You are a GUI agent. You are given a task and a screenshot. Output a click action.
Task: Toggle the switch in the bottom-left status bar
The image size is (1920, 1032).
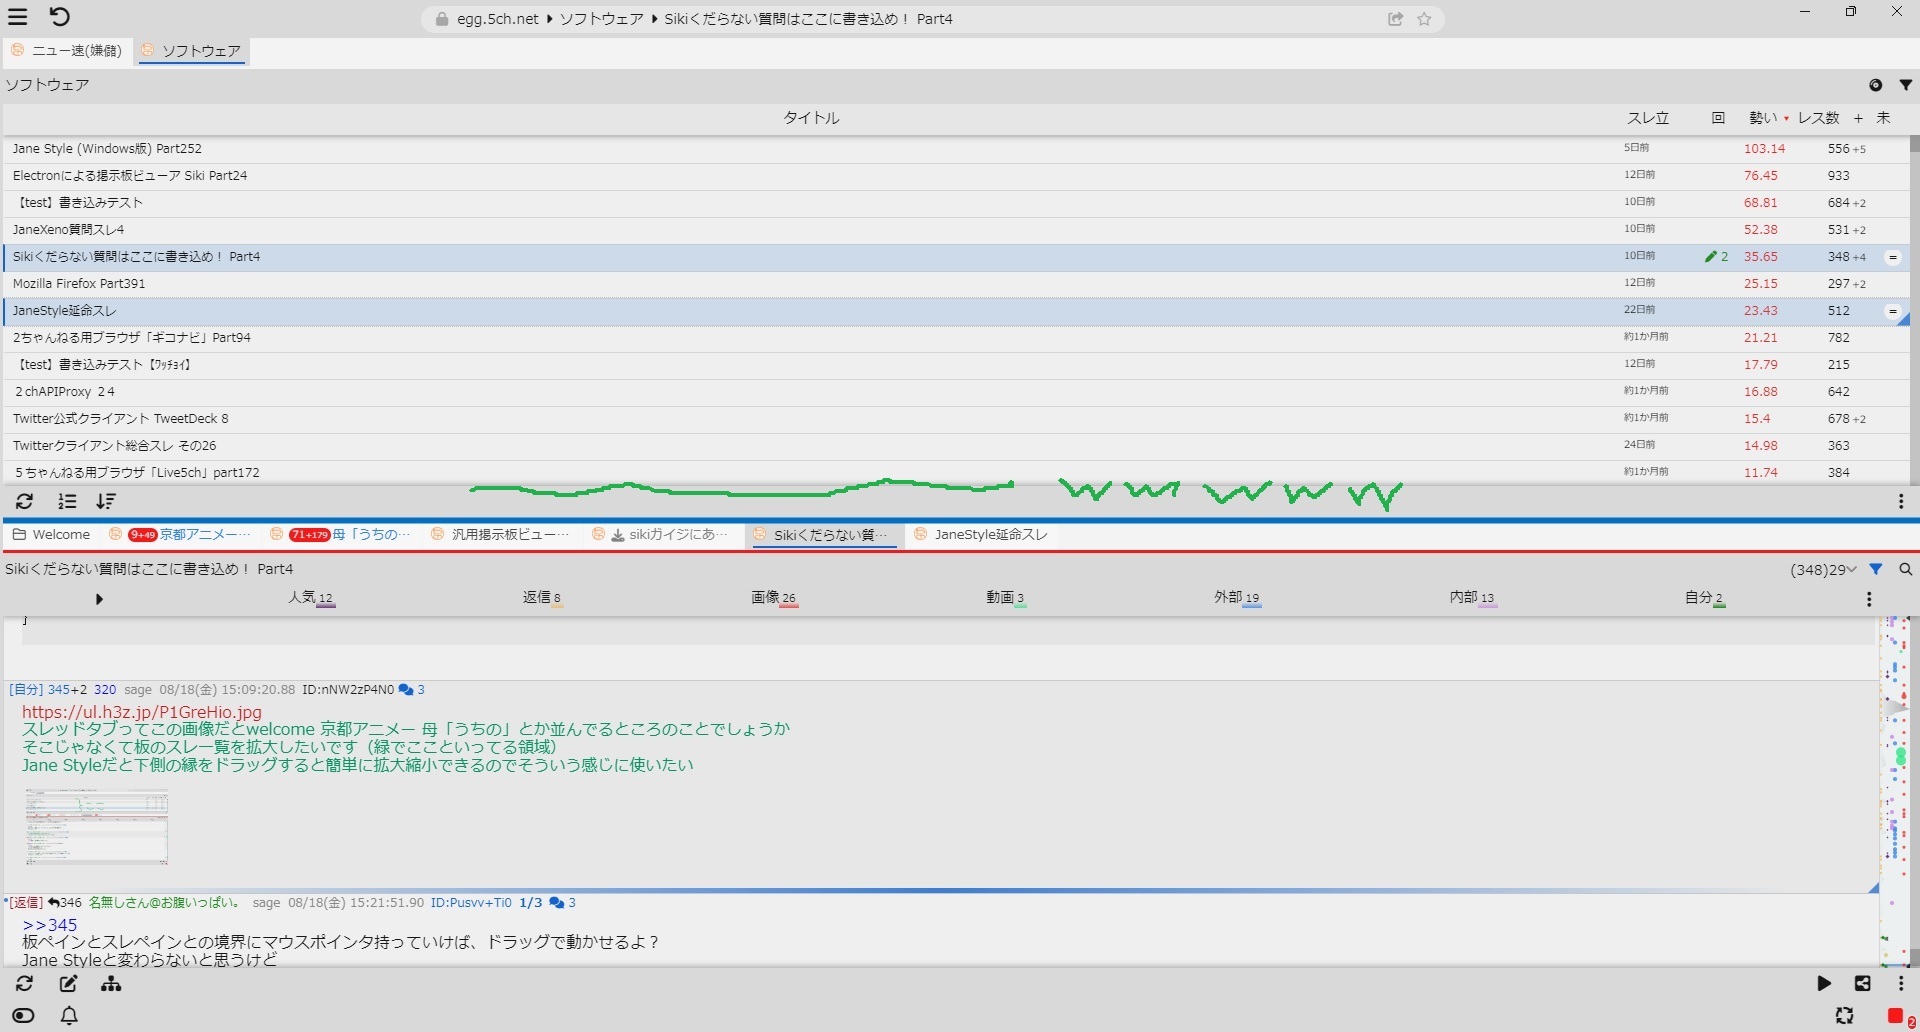coord(23,1016)
